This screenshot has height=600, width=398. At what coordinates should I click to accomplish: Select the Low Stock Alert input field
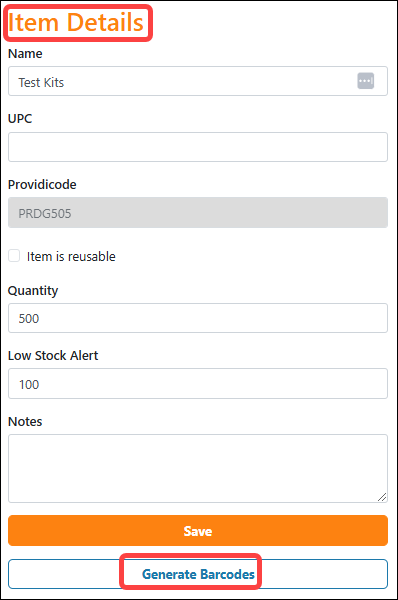pos(198,383)
